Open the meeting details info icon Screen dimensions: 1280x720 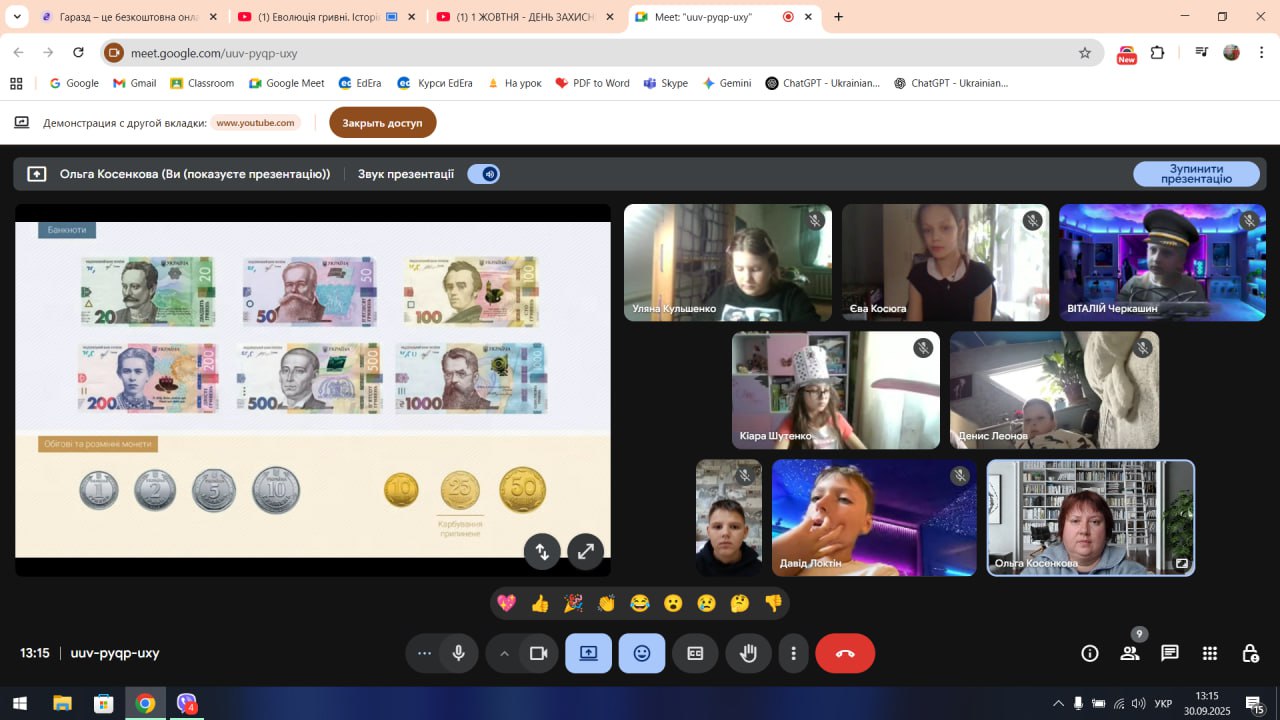[1090, 653]
